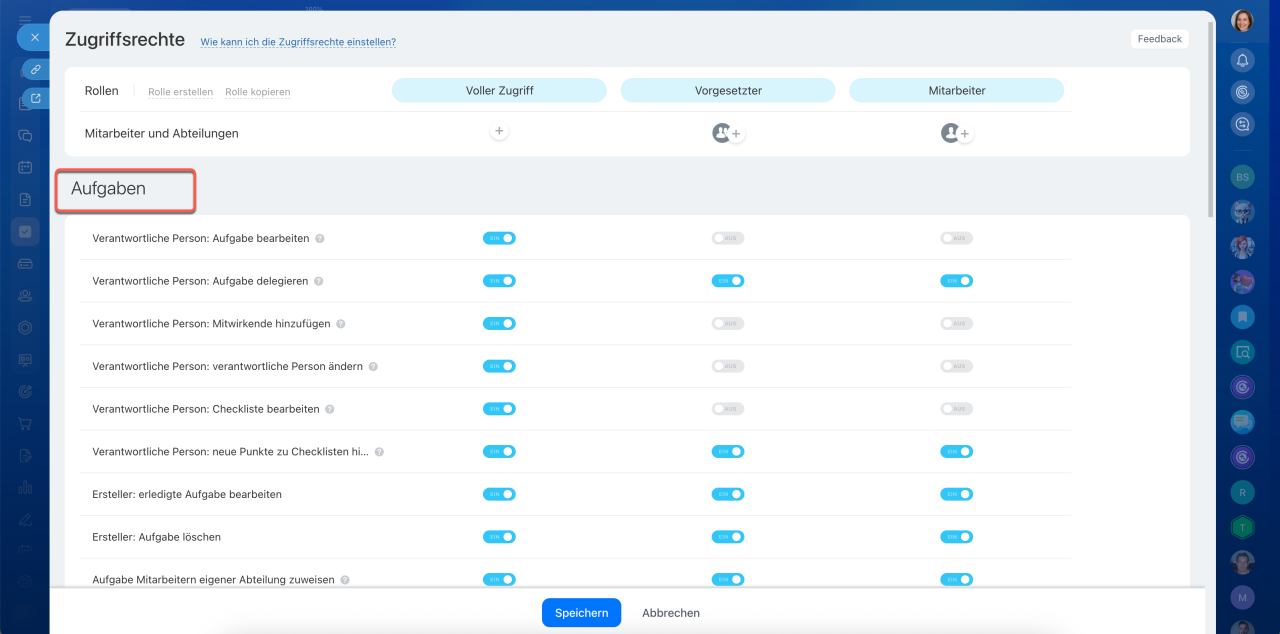The height and width of the screenshot is (634, 1280).
Task: Open the shopping cart sidebar icon
Action: pos(25,423)
